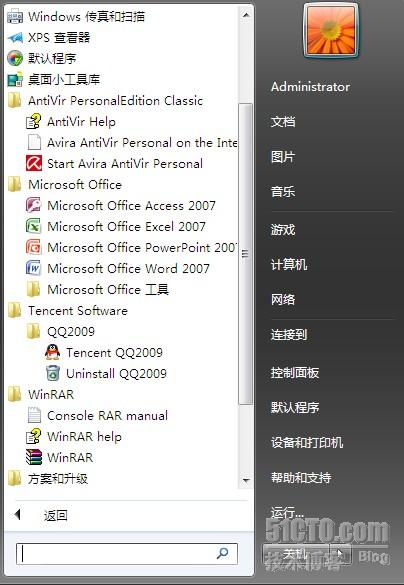This screenshot has height=585, width=404.
Task: Click the Access 2007 key icon
Action: click(34, 206)
